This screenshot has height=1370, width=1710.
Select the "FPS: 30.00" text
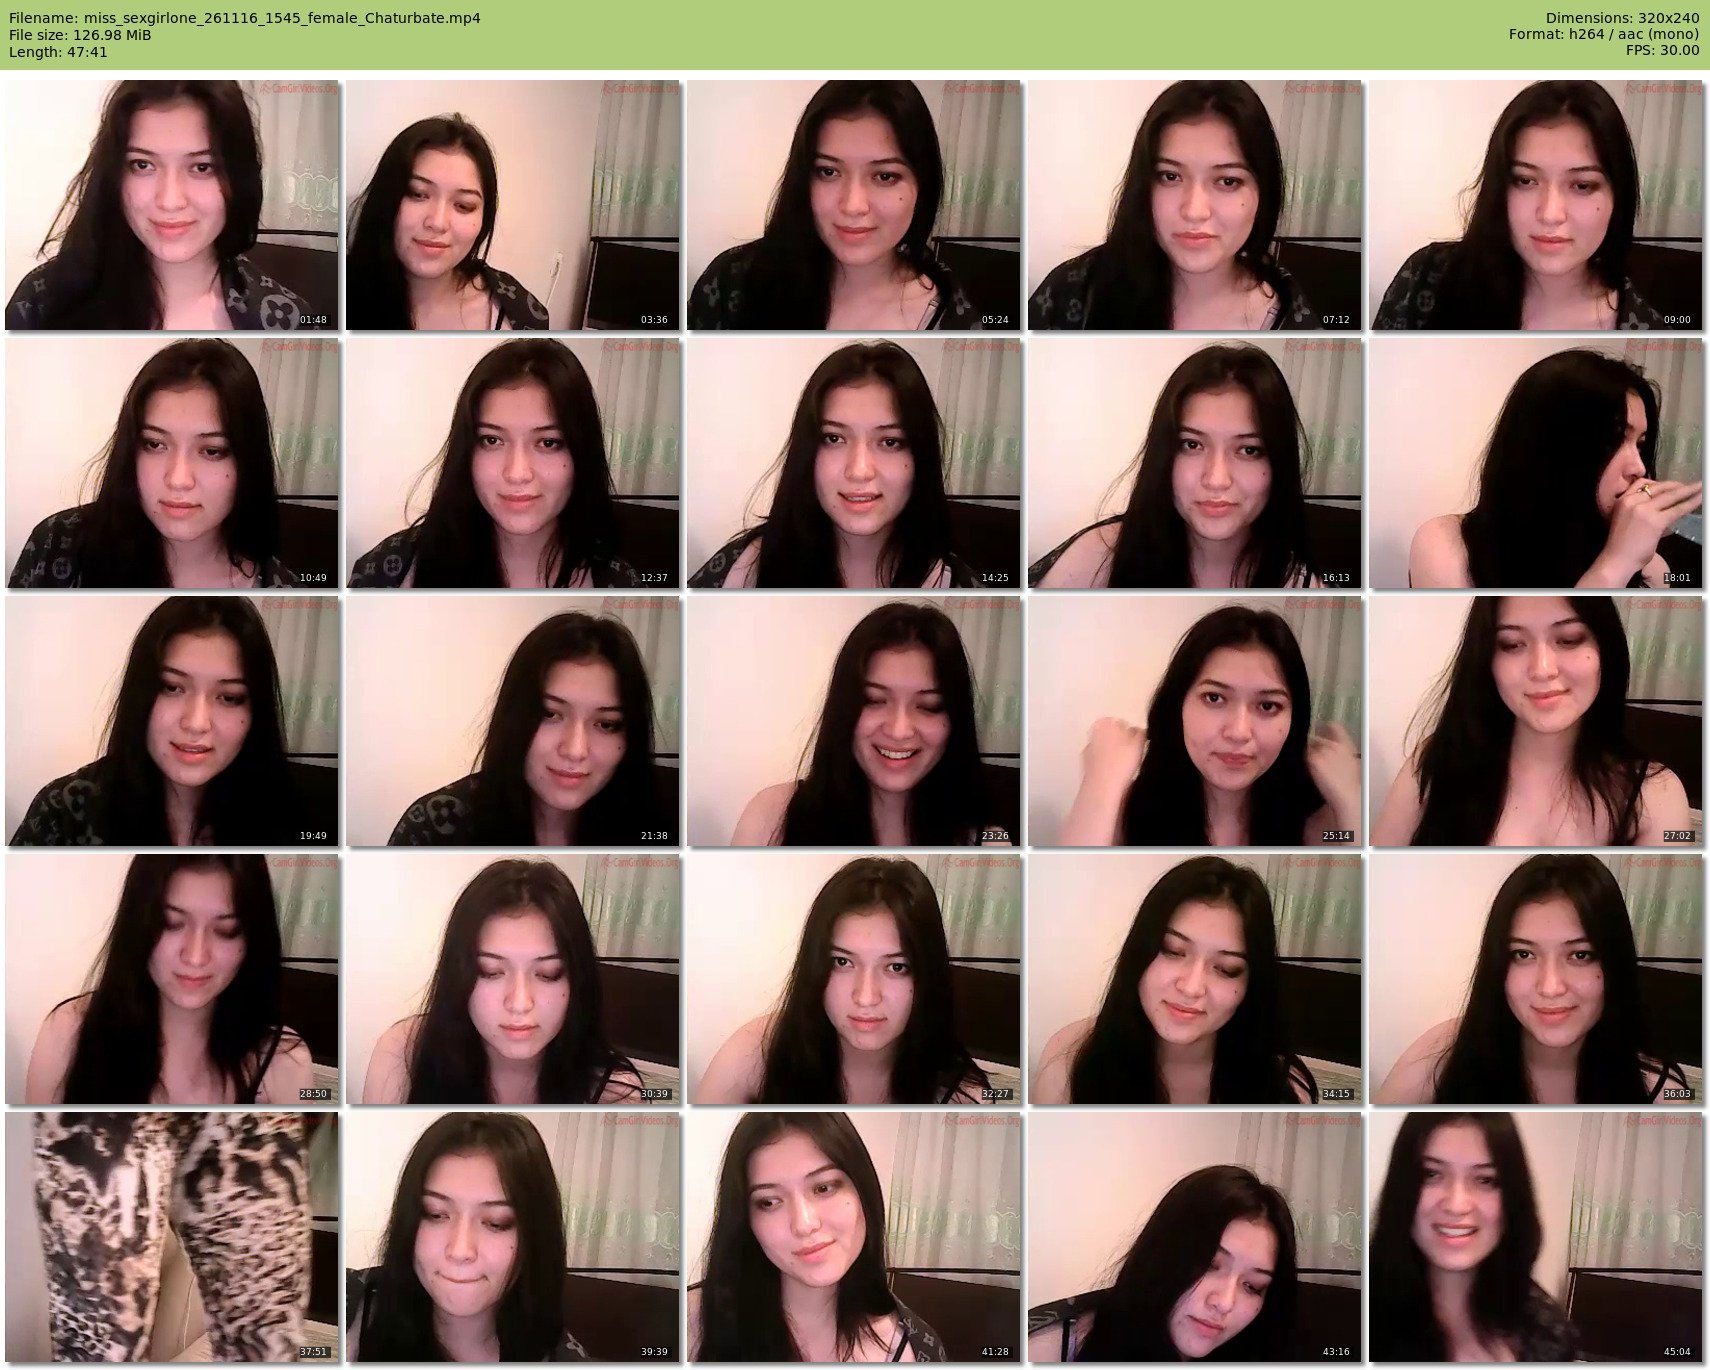(1662, 51)
